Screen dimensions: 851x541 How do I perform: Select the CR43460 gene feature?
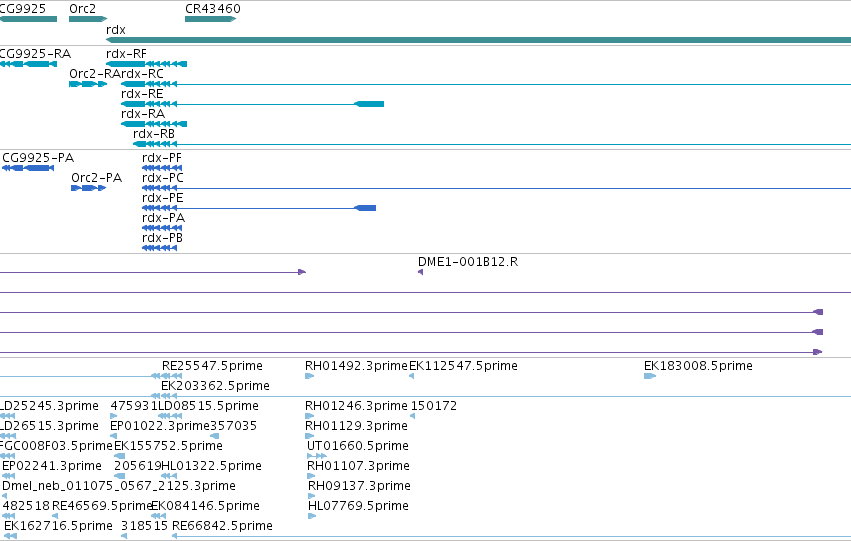tap(211, 19)
